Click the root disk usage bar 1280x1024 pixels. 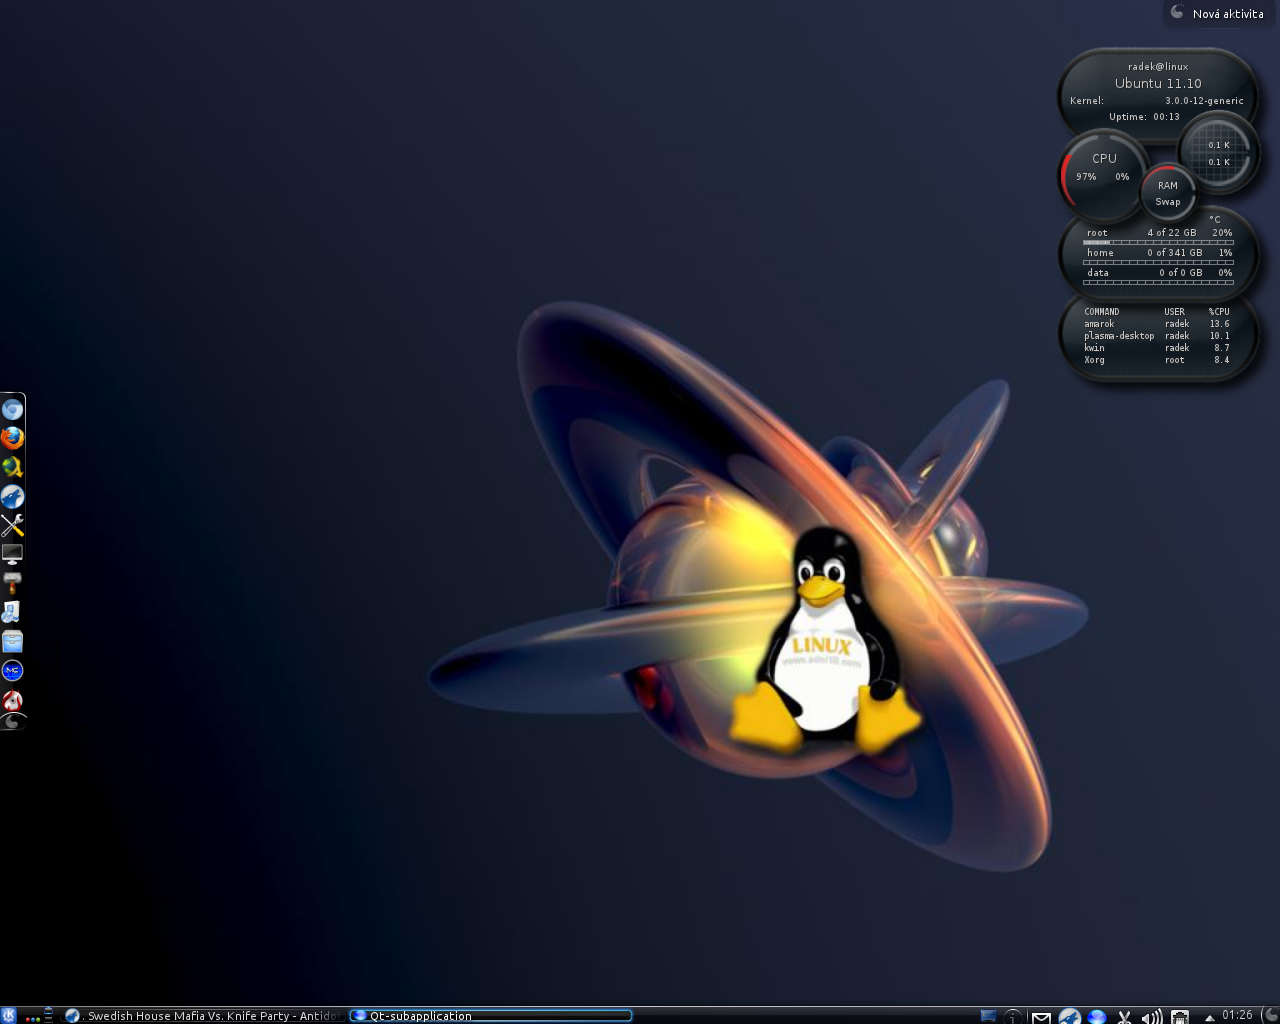pyautogui.click(x=1158, y=242)
